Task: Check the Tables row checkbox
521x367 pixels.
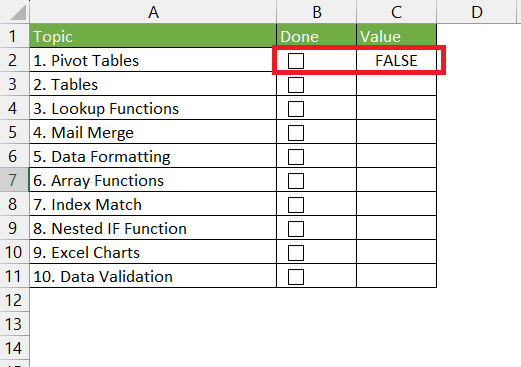Action: (296, 85)
